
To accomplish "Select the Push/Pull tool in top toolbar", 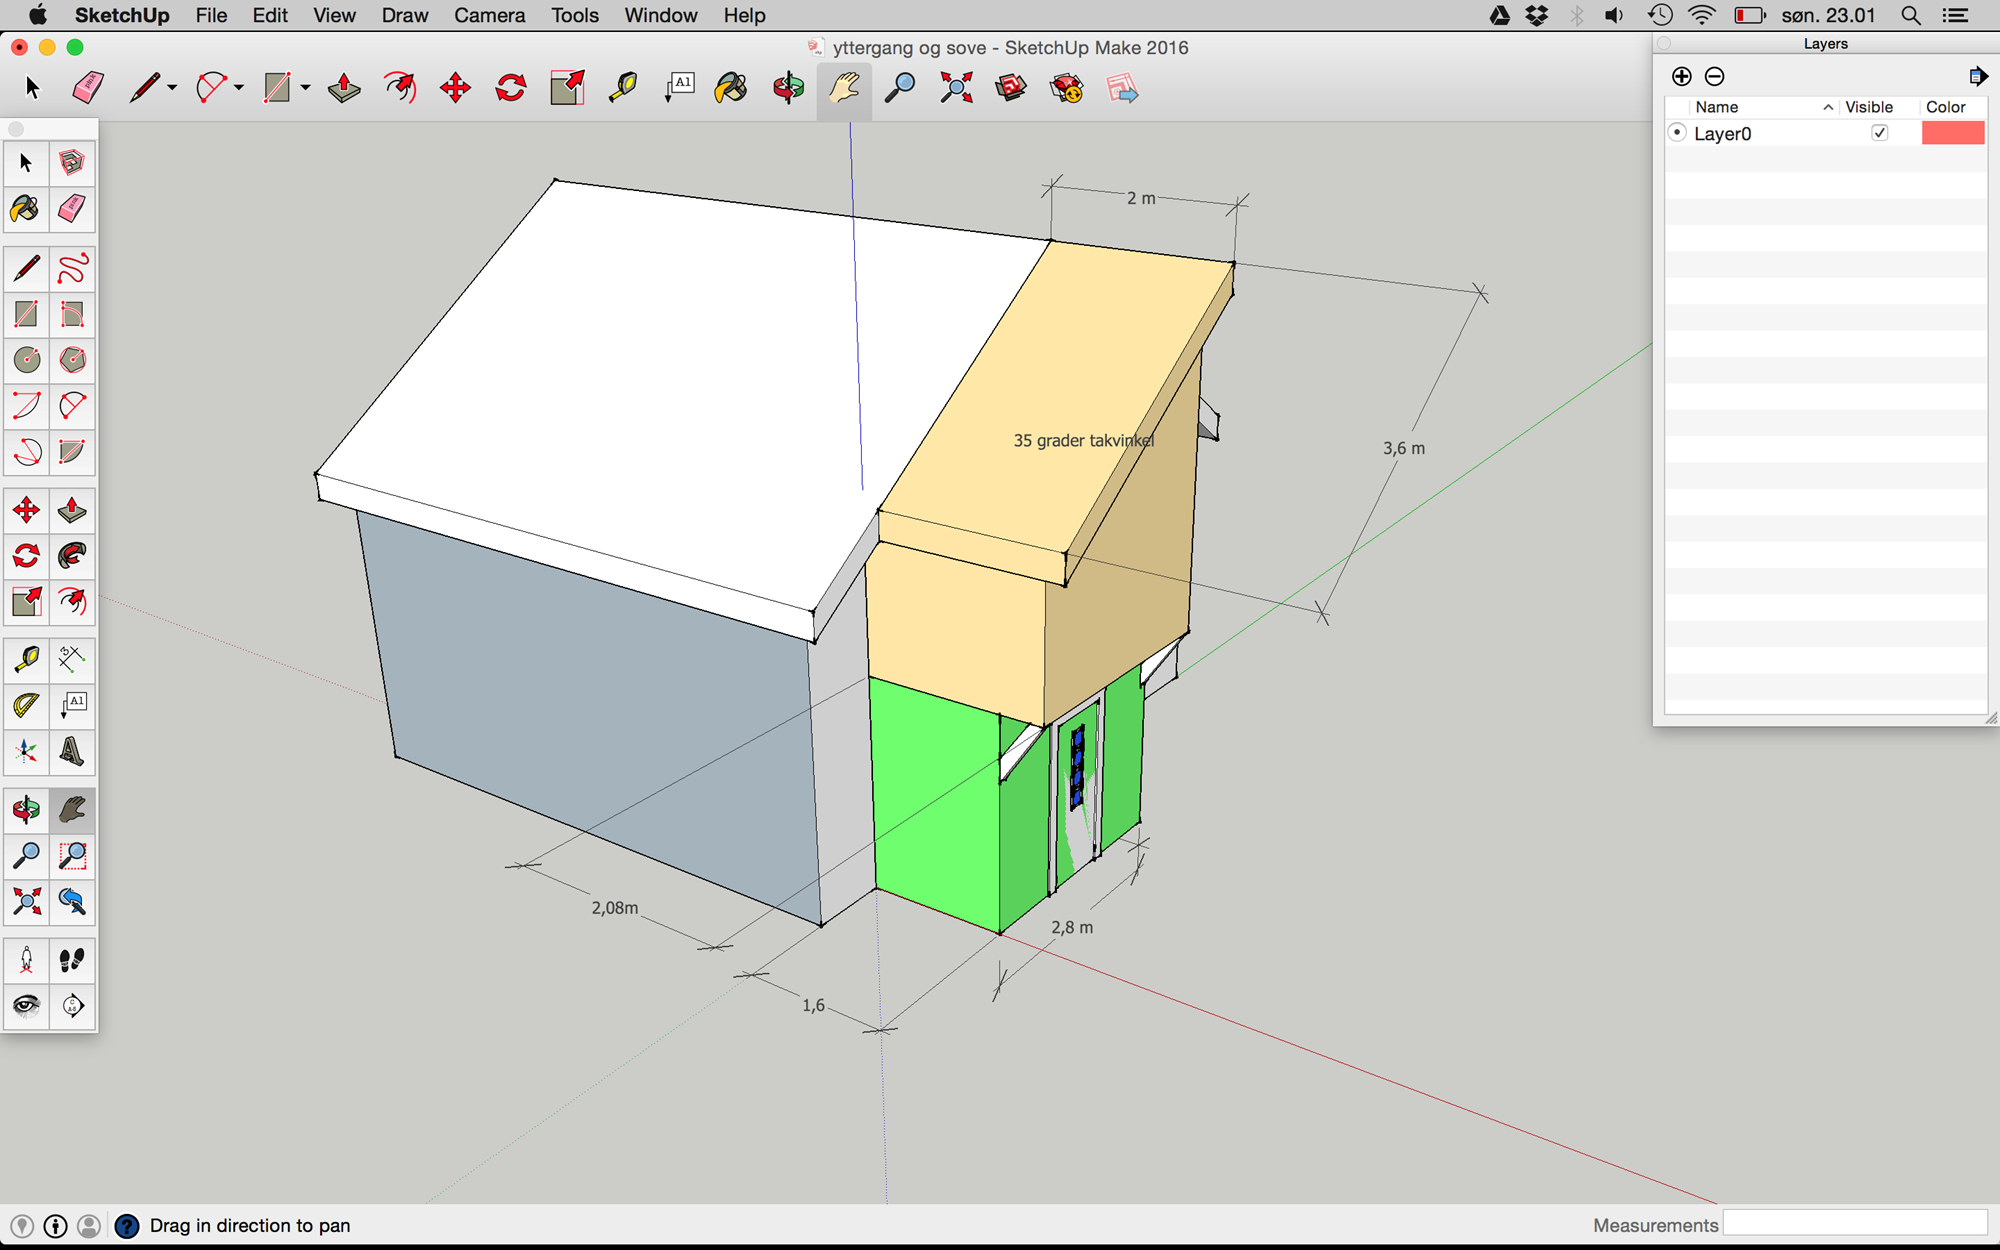I will 344,88.
